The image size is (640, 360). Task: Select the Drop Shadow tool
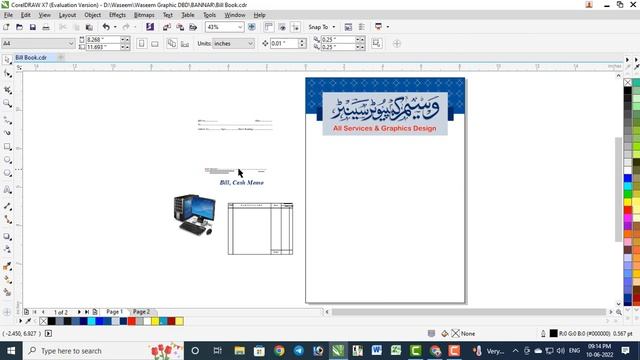[7, 236]
